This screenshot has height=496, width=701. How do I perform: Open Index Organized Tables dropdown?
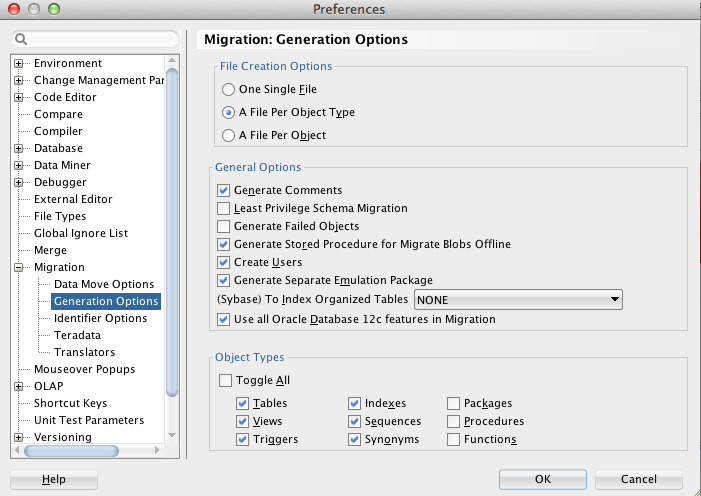pos(518,299)
